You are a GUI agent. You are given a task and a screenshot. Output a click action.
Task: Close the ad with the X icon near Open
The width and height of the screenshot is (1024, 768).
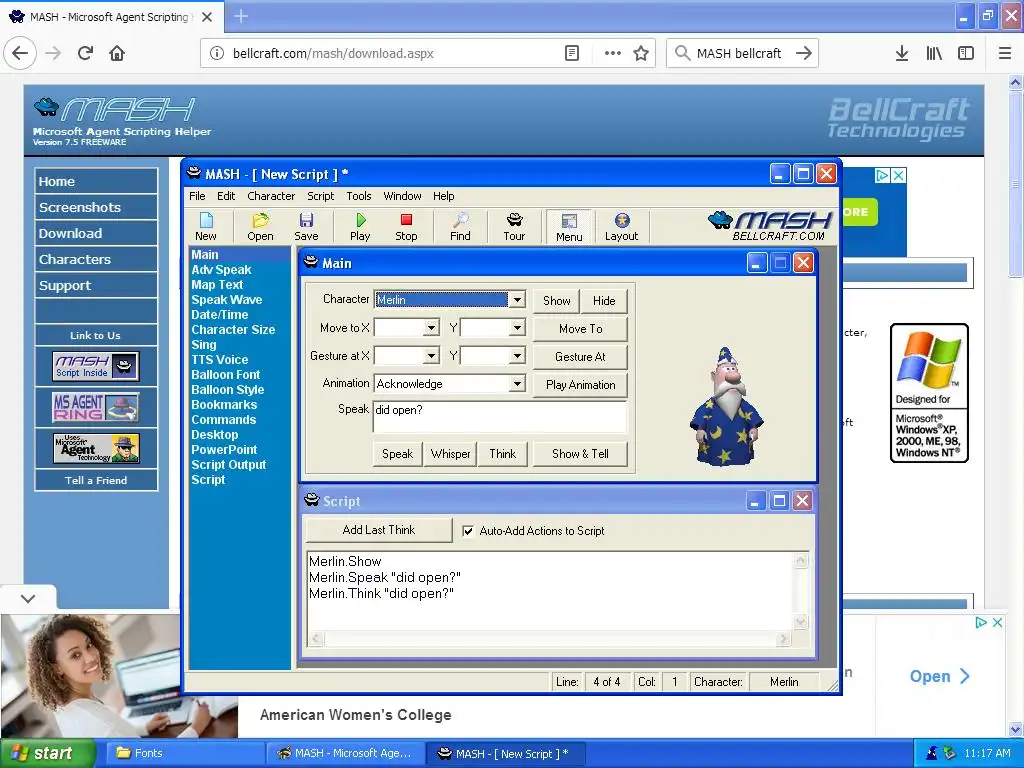point(997,622)
